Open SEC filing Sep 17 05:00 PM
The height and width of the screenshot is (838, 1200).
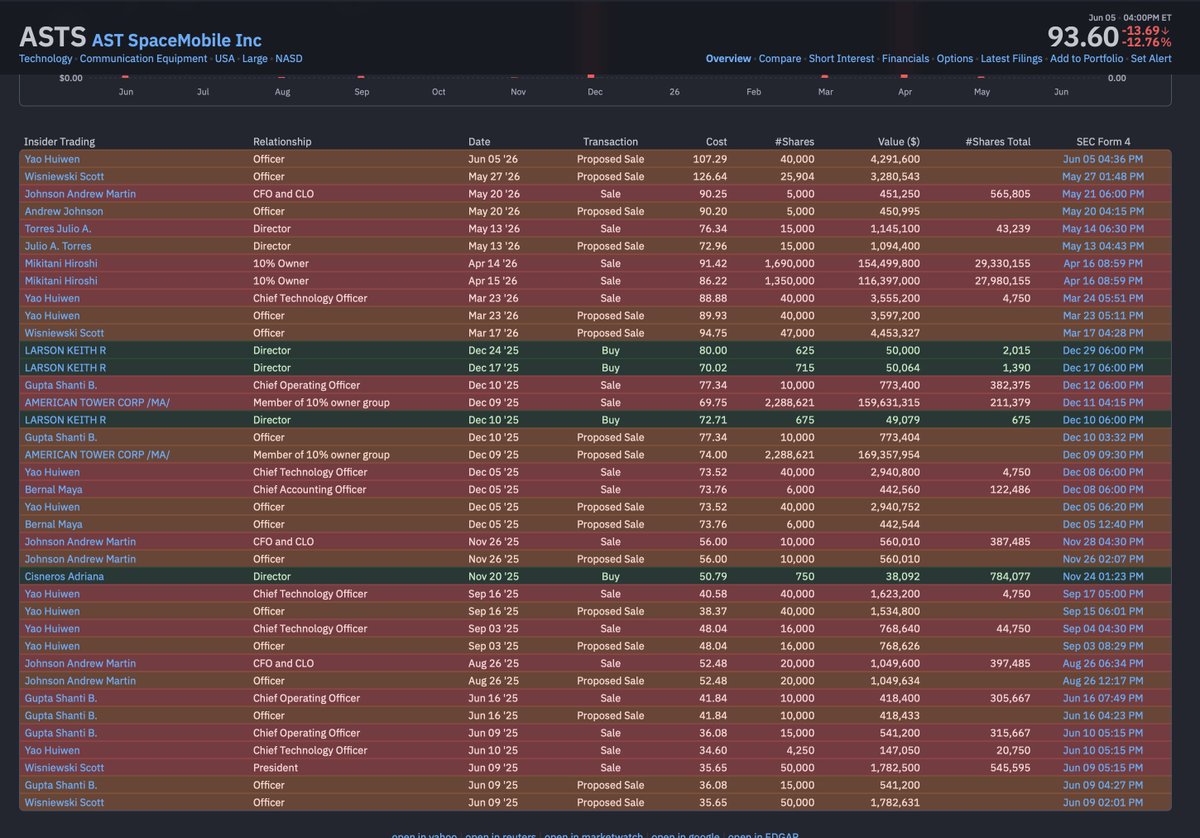click(x=1103, y=594)
